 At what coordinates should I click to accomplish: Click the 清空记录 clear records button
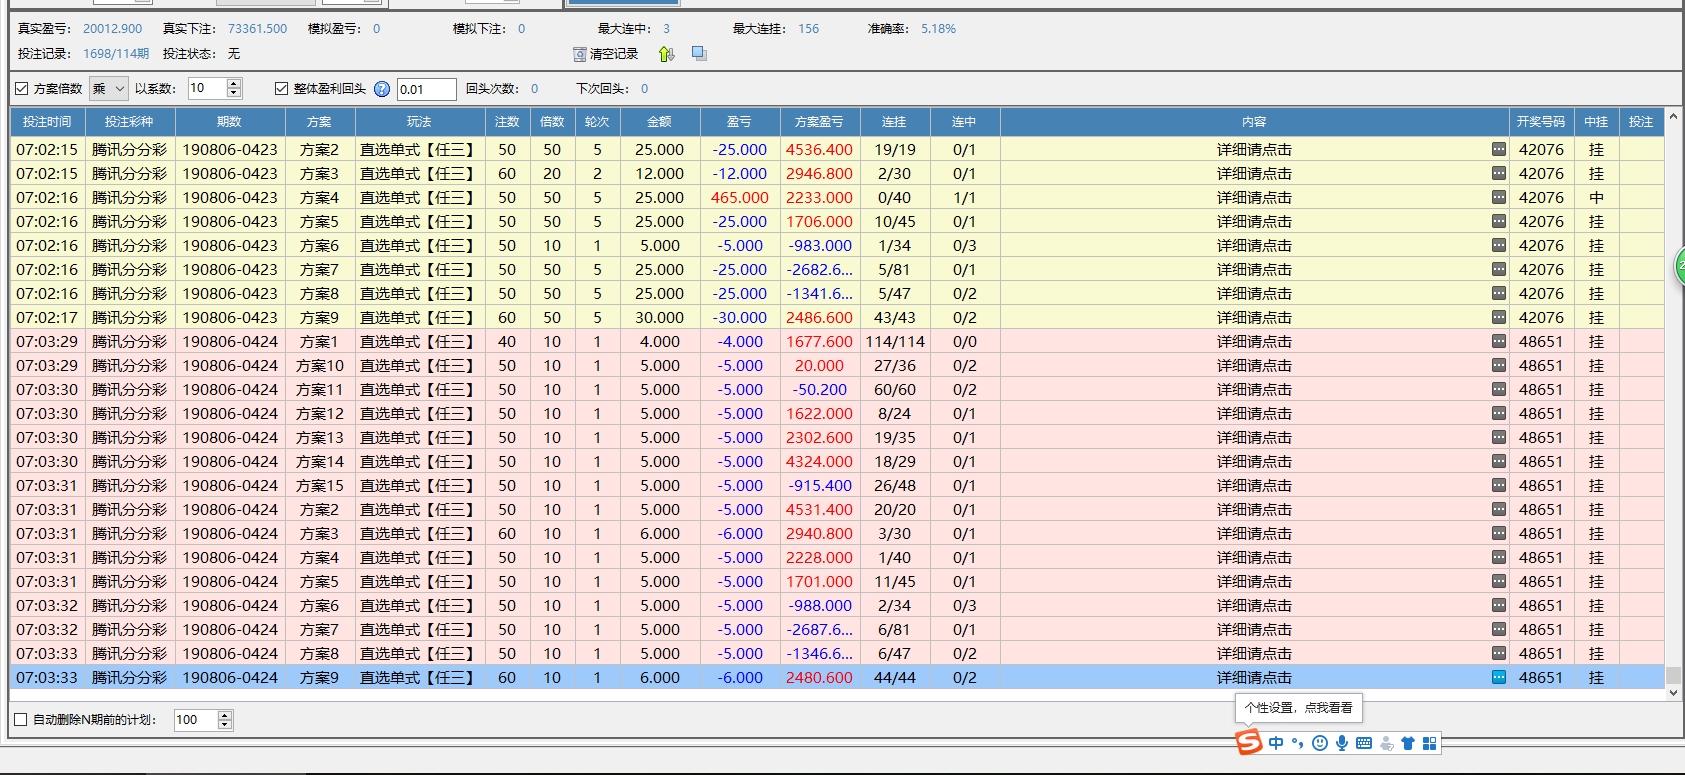point(605,54)
